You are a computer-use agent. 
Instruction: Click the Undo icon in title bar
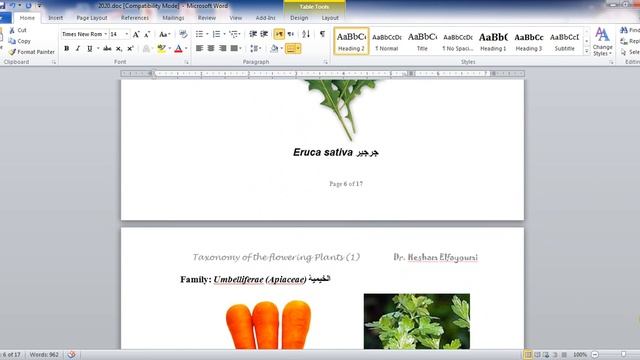pos(12,5)
